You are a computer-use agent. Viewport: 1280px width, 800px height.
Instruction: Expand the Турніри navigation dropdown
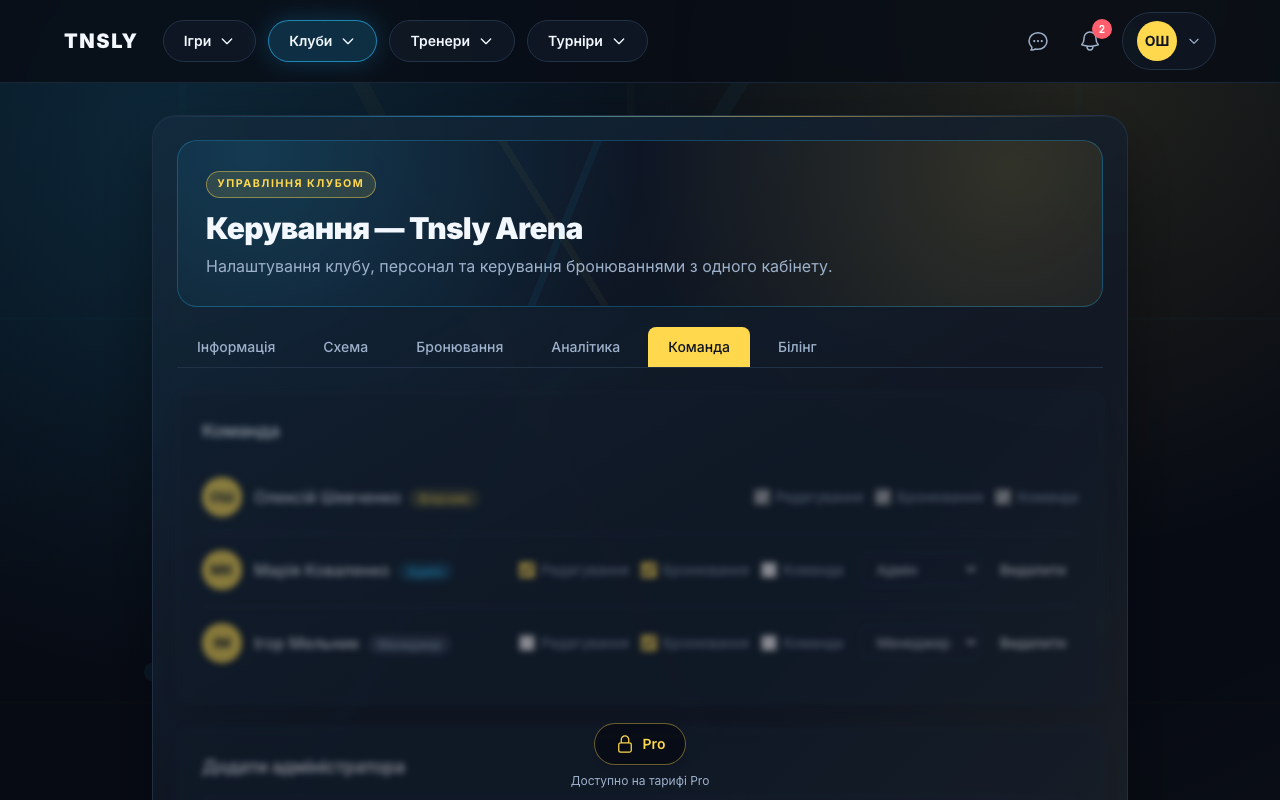(587, 41)
